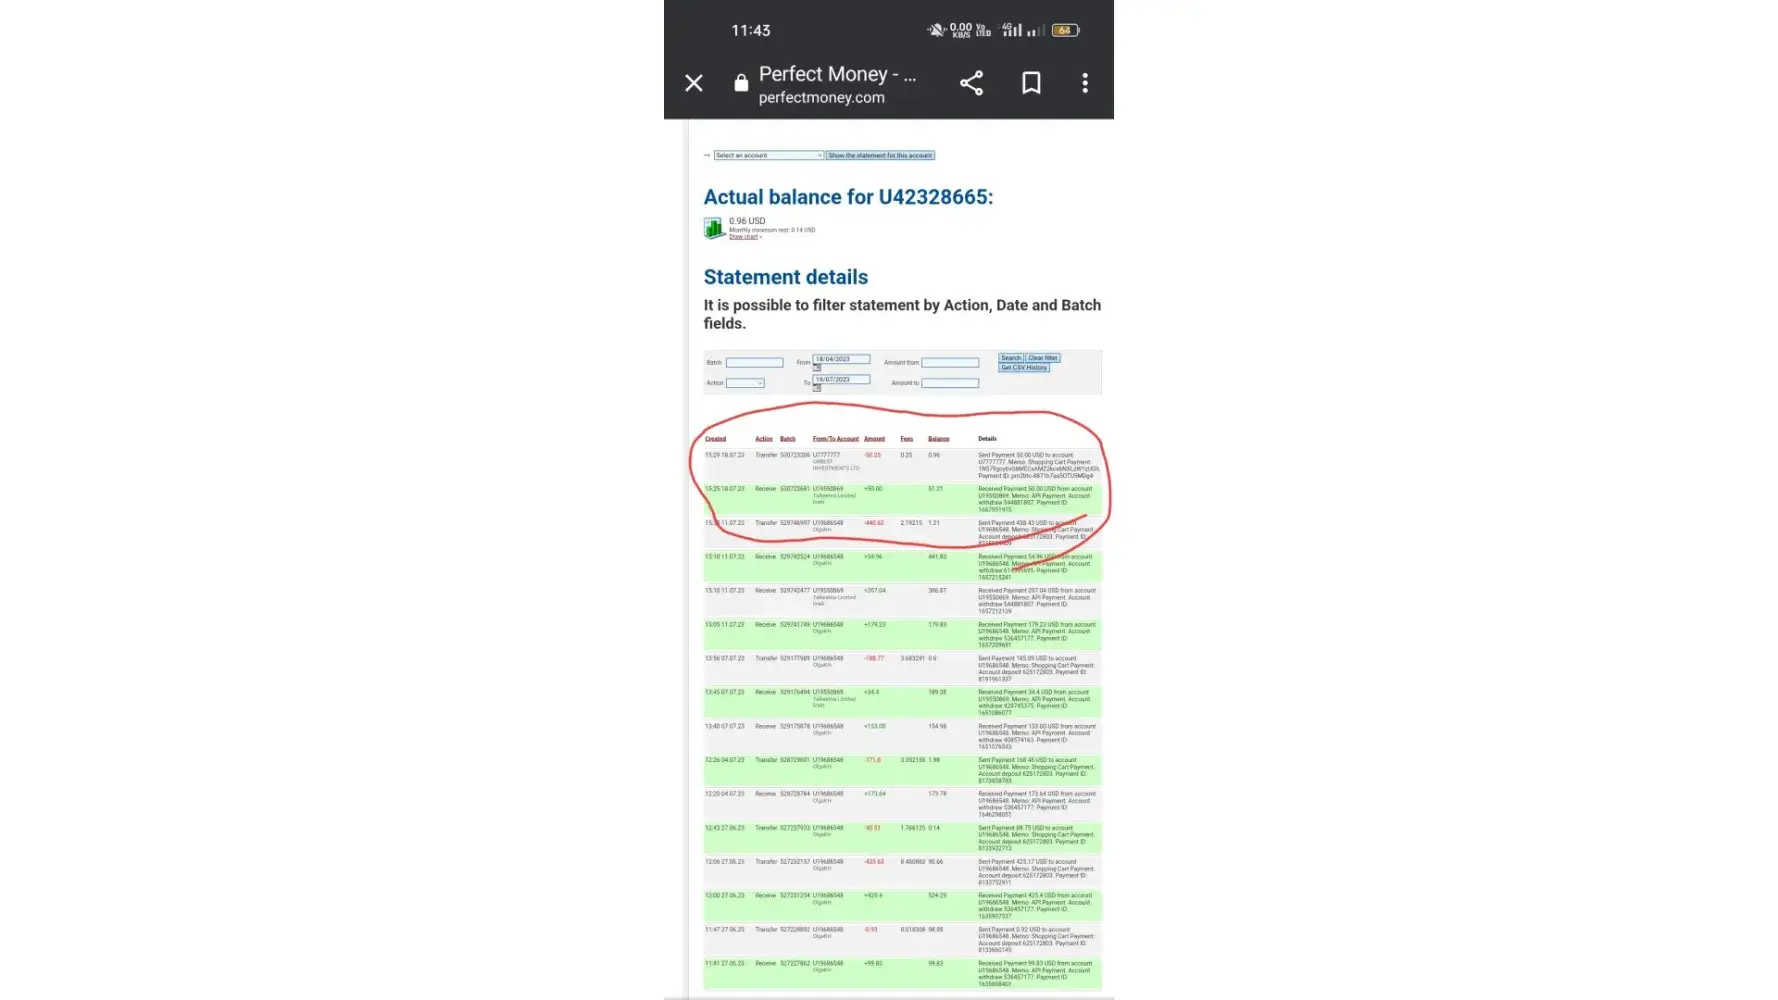Screen dimensions: 1778x1000
Task: Open the To date calendar picker icon
Action: point(817,388)
